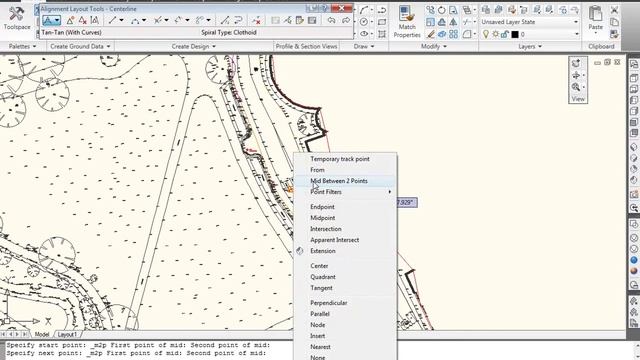Click the black layer color swatch
This screenshot has height=360, width=640.
pos(515,35)
